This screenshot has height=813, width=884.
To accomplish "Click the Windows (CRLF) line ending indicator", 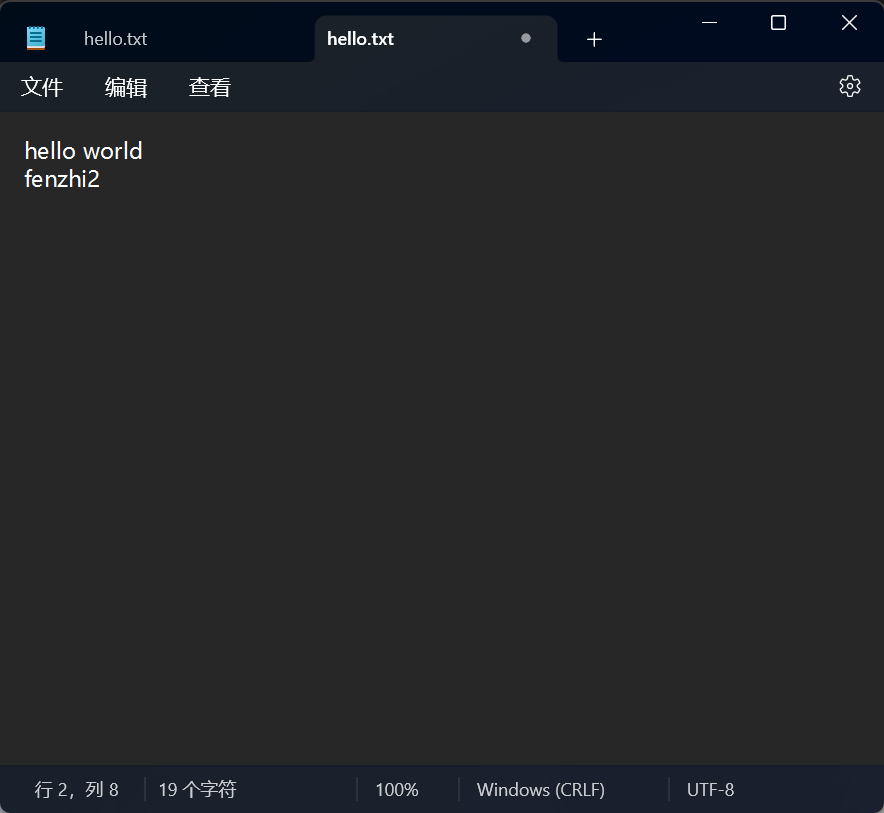I will [541, 789].
